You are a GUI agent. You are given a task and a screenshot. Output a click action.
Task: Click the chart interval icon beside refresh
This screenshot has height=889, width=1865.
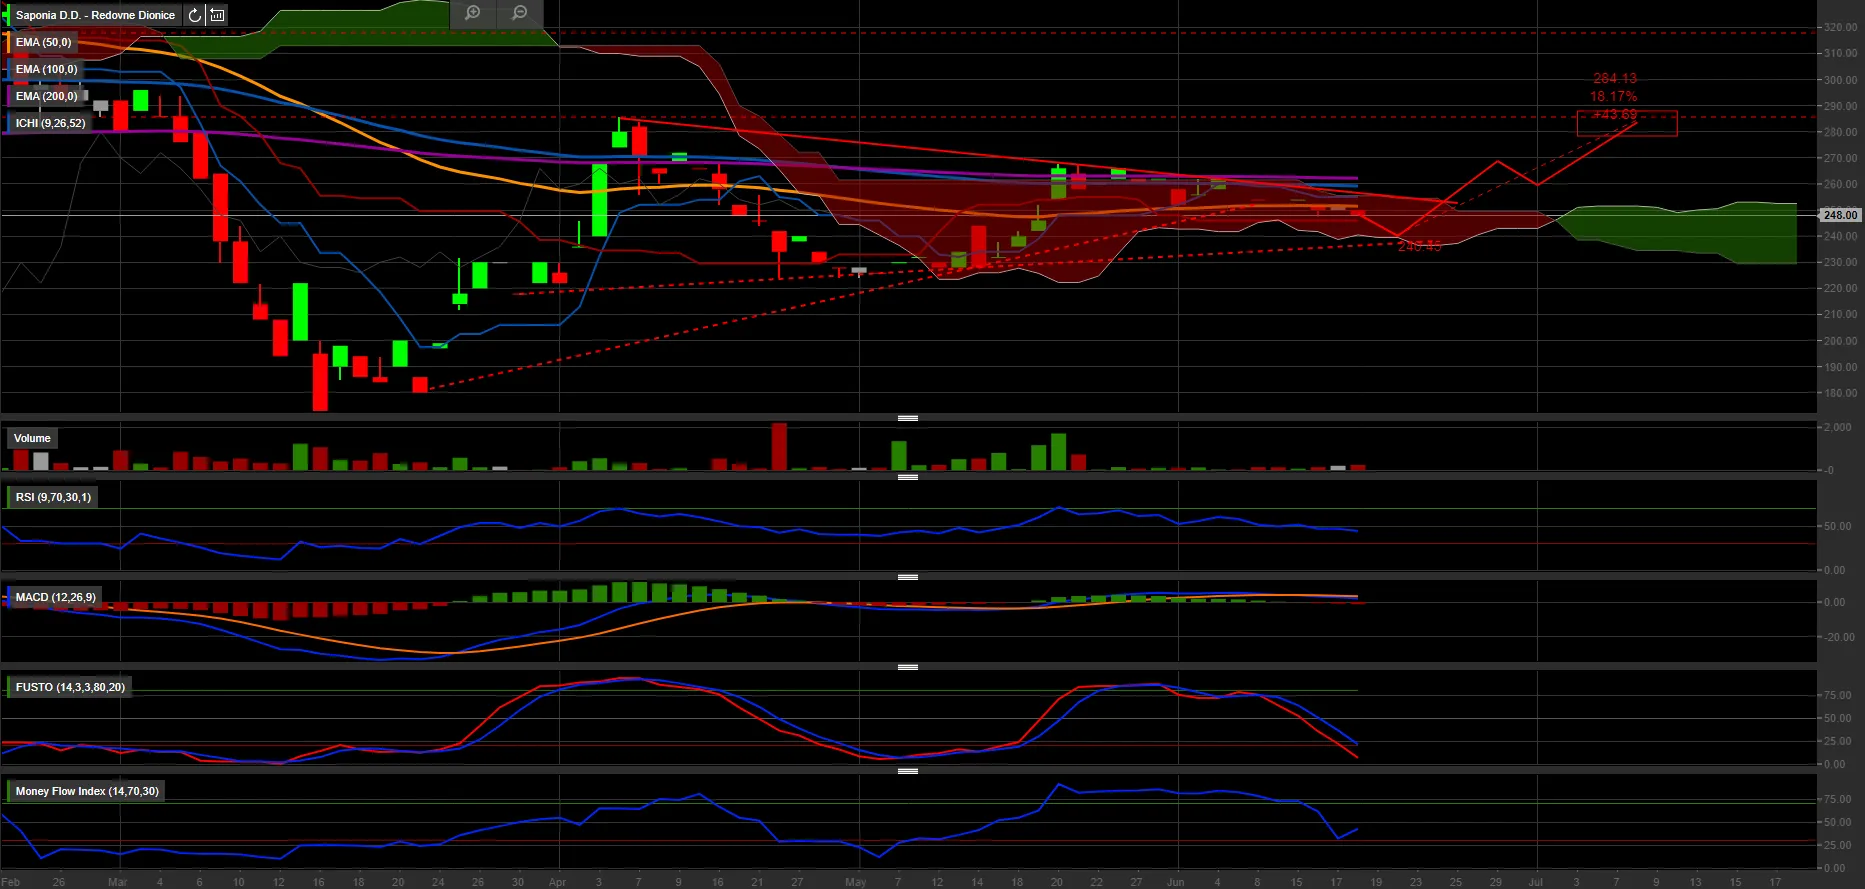coord(217,15)
